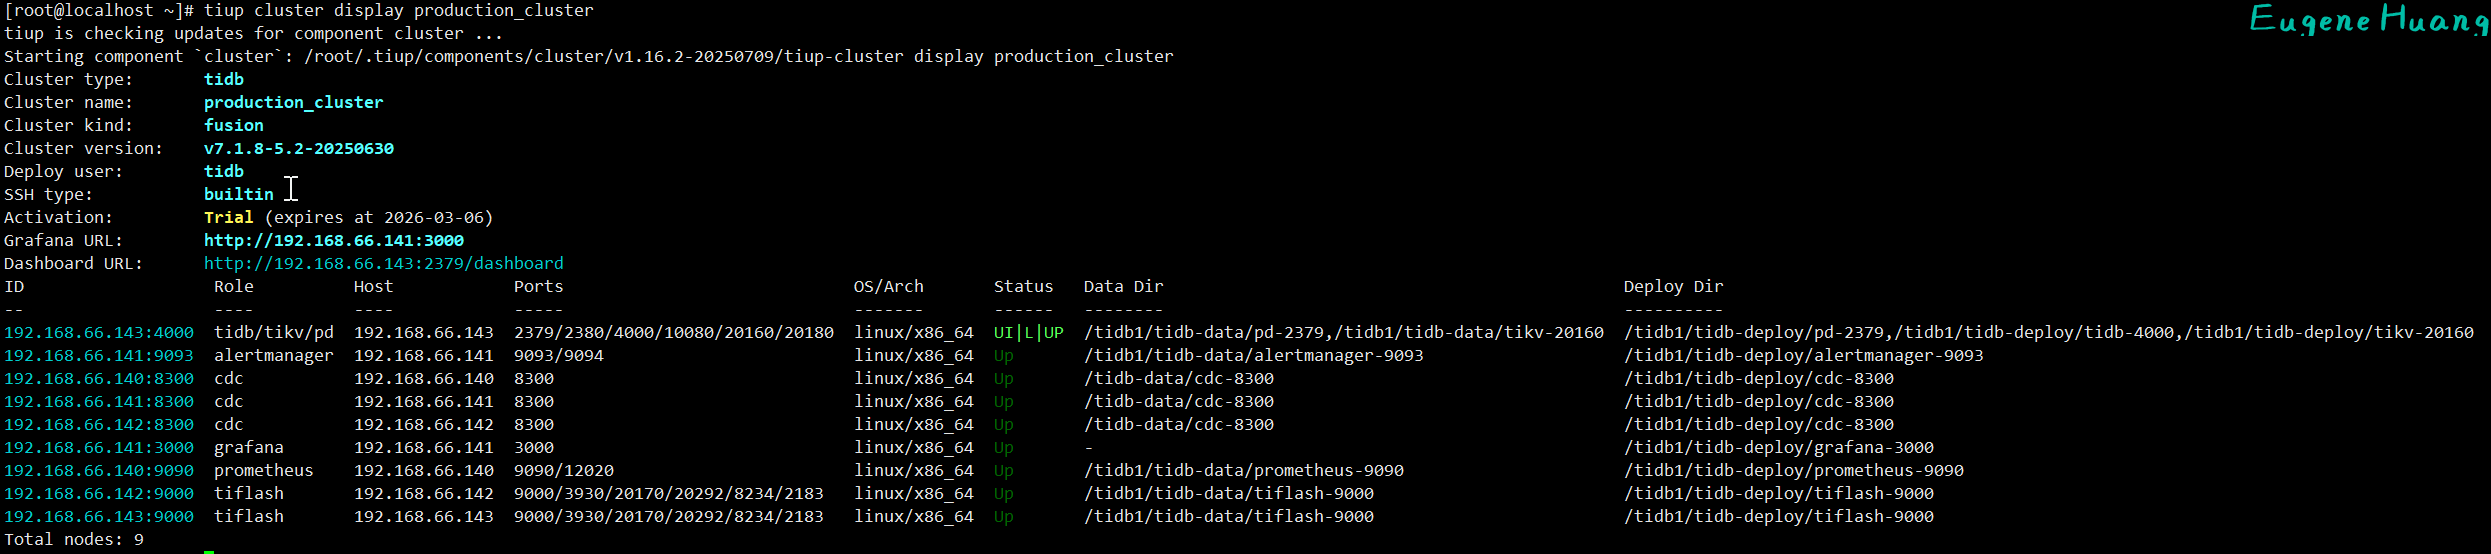The height and width of the screenshot is (554, 2491).
Task: Click cdc node ID 192.168.66.140:8300
Action: coord(99,379)
